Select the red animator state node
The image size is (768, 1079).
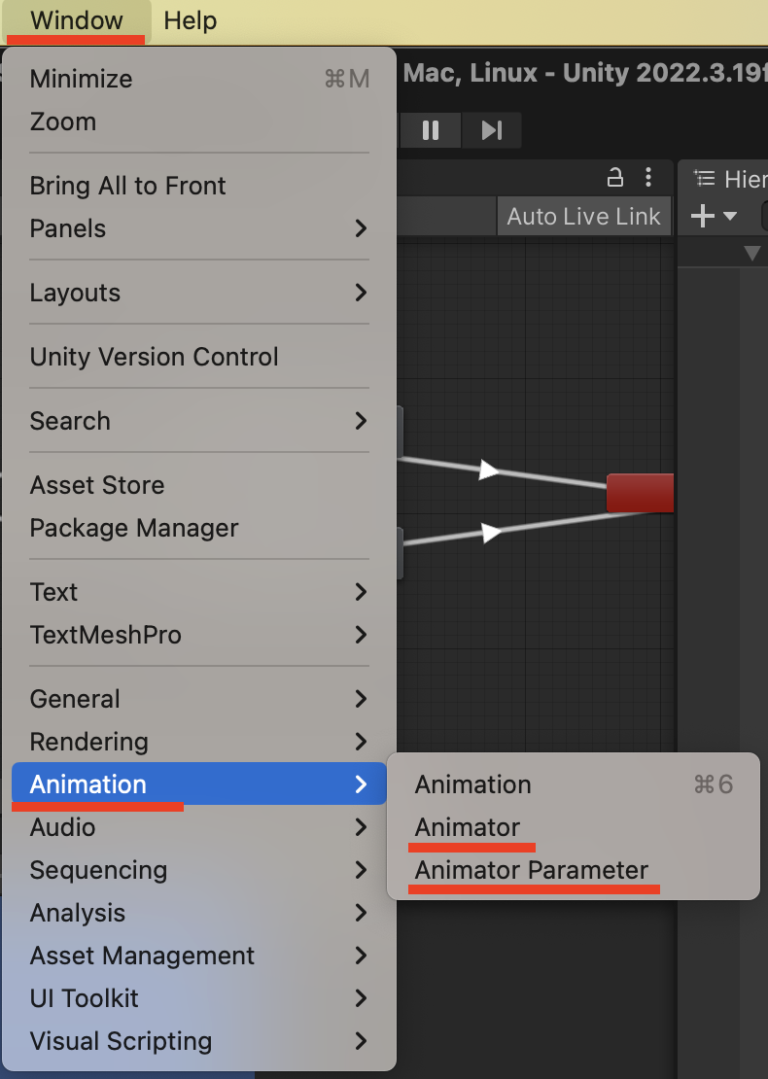(639, 492)
